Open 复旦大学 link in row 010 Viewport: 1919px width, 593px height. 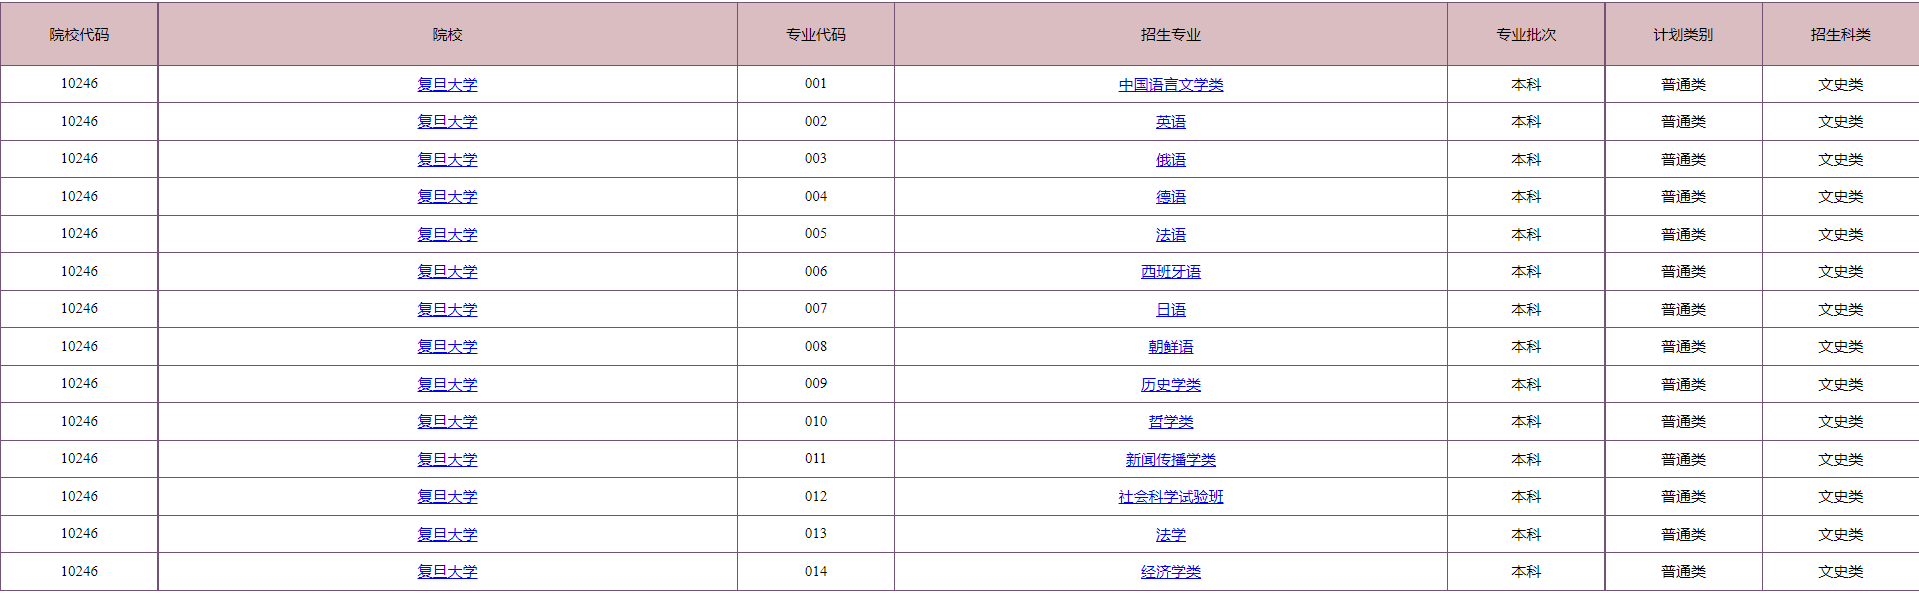click(447, 422)
